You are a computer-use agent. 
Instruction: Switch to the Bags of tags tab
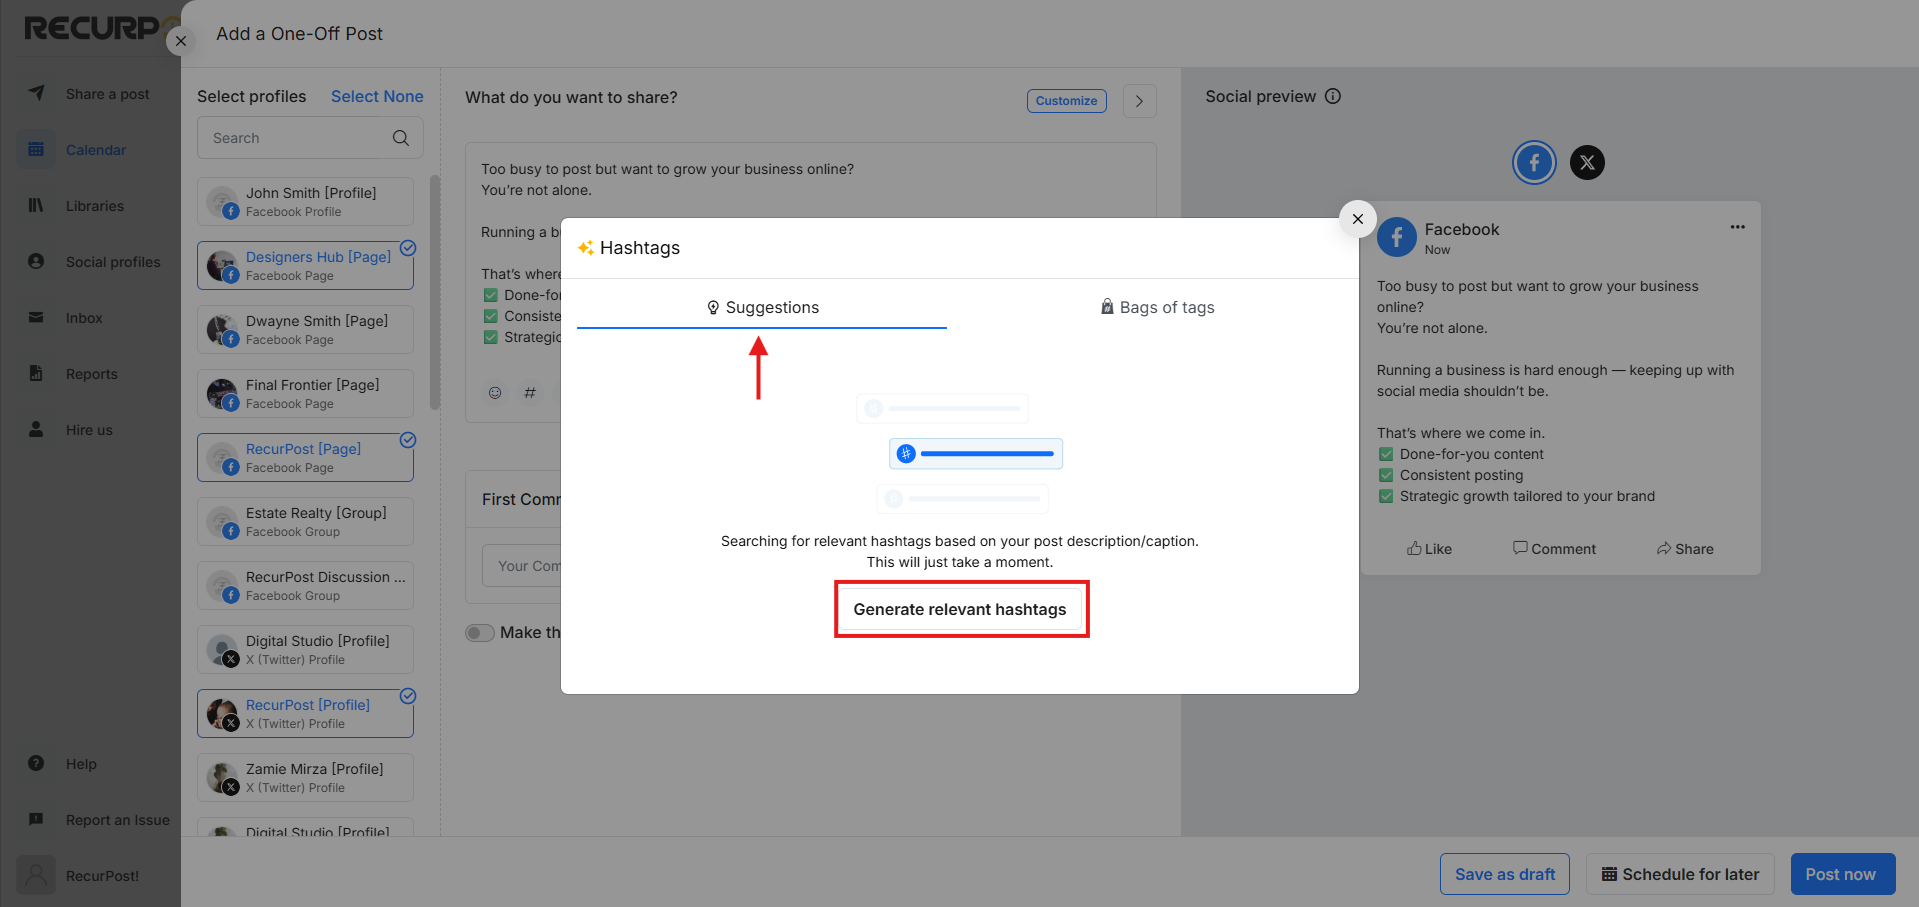click(1157, 307)
